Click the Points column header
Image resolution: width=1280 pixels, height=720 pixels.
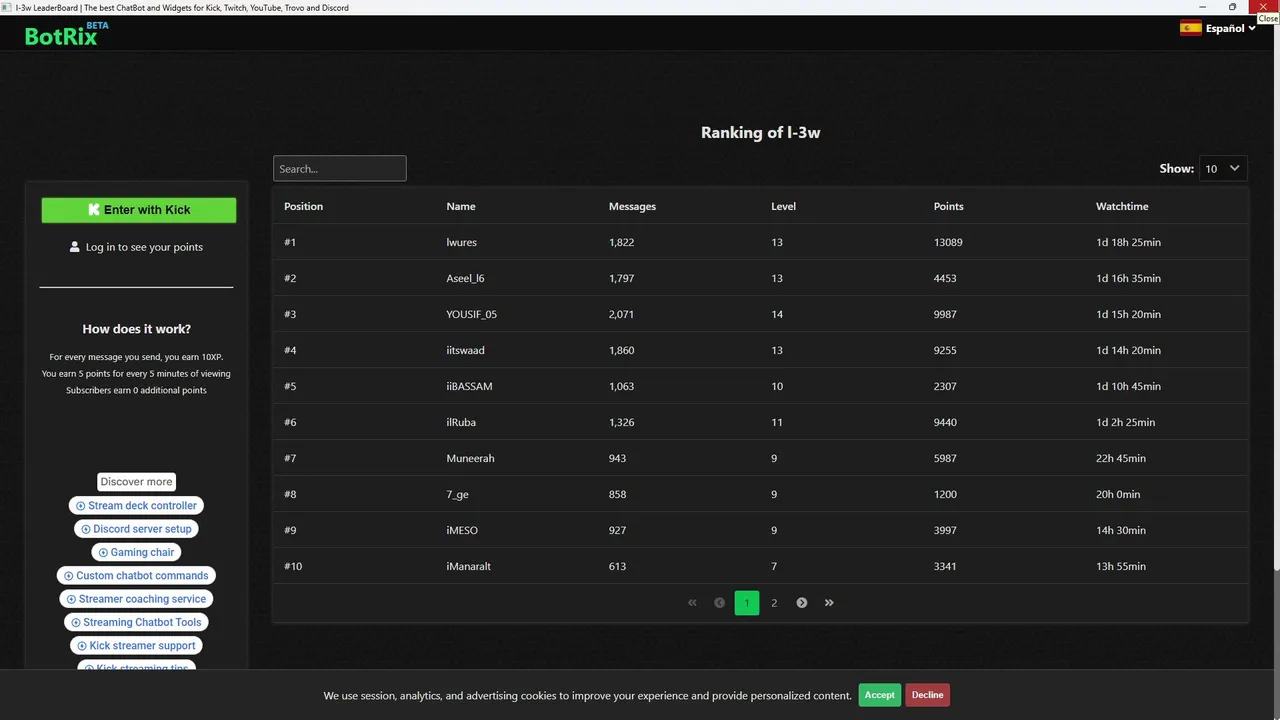948,206
